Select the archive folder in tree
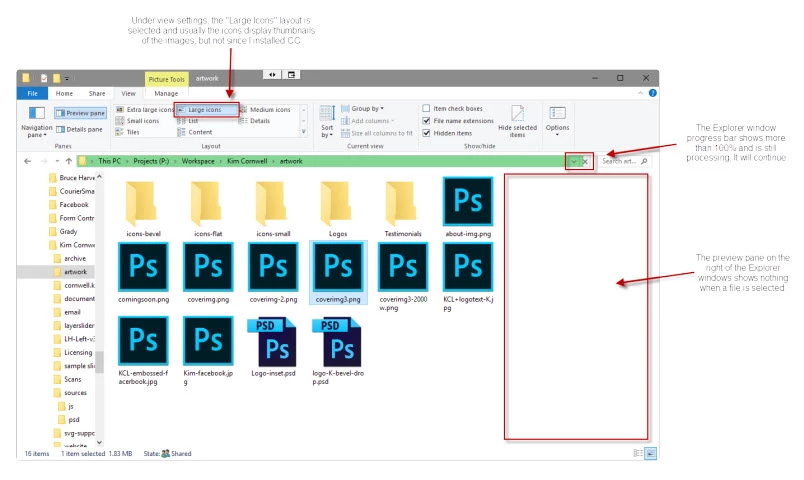The image size is (804, 480). click(x=75, y=258)
